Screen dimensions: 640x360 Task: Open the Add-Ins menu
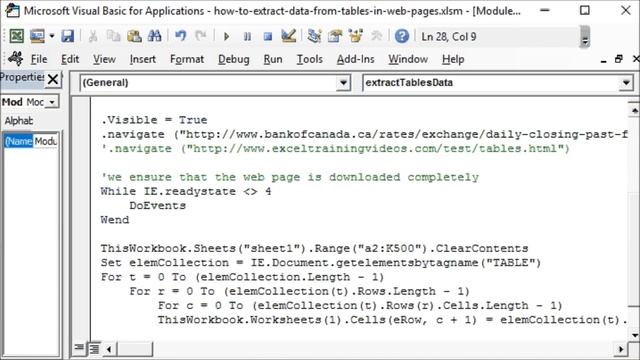point(355,60)
